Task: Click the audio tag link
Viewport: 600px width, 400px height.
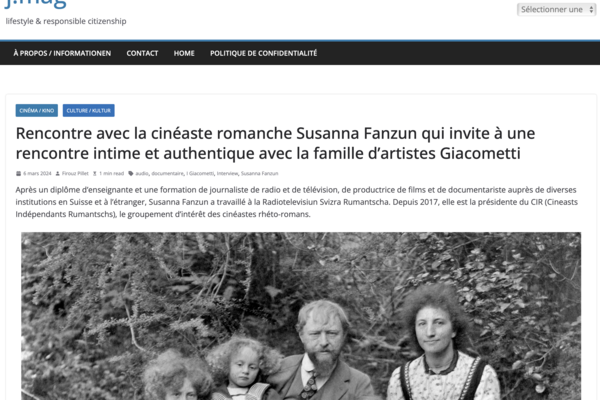Action: click(x=142, y=173)
